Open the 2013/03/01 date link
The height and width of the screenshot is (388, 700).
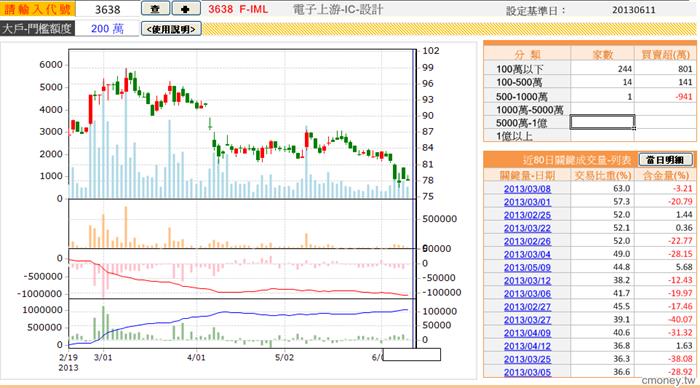(527, 202)
